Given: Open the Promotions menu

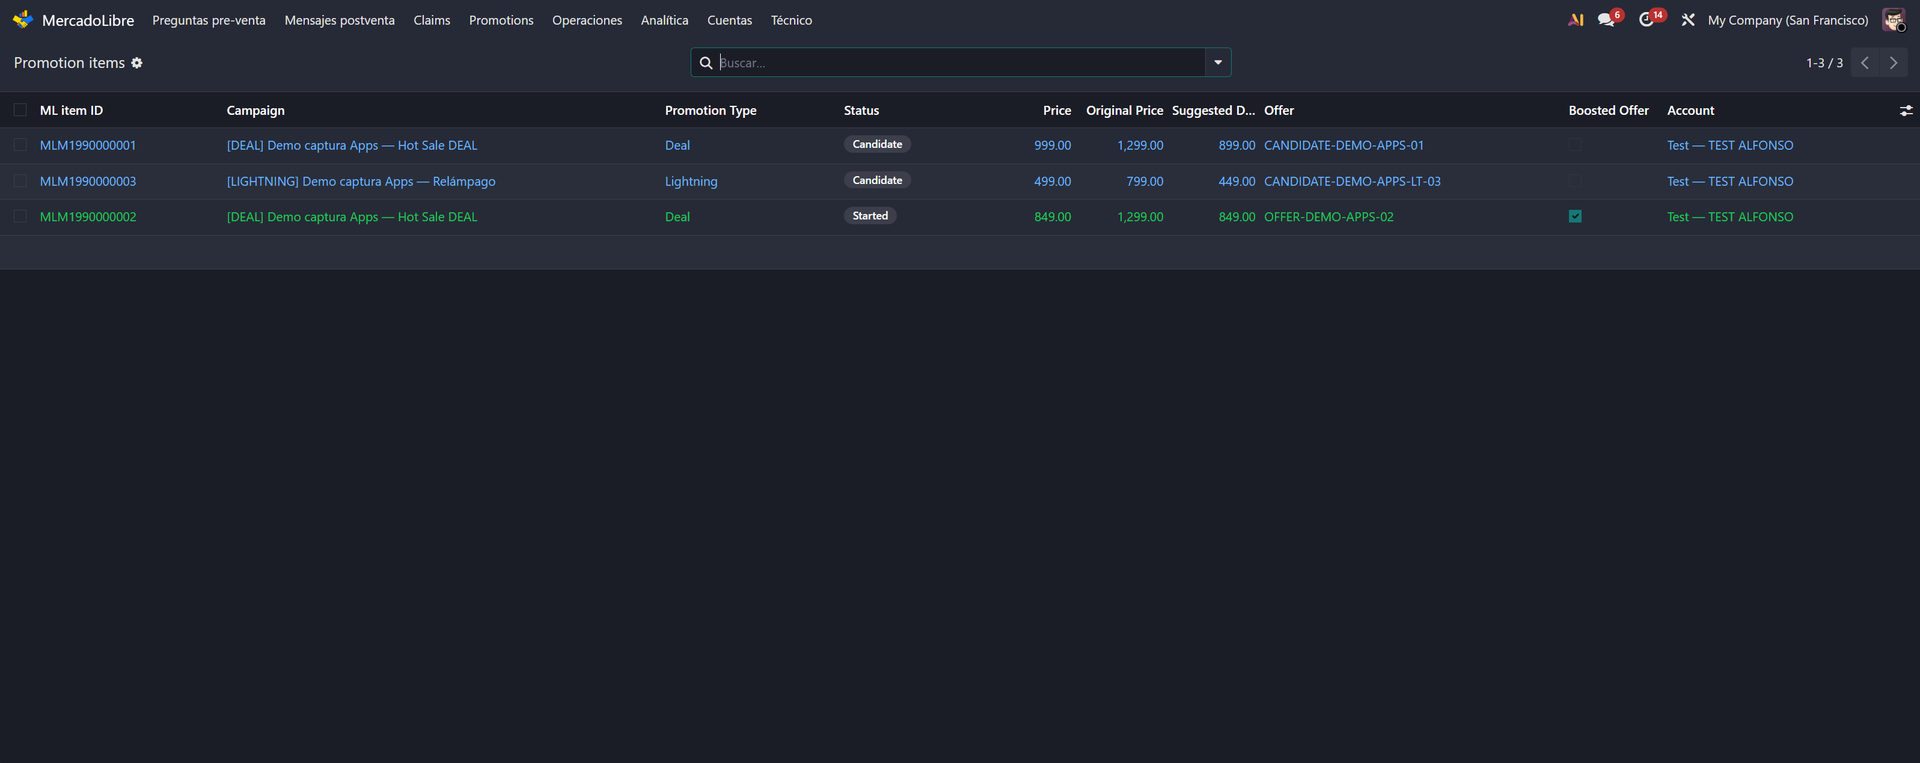Looking at the screenshot, I should [501, 20].
